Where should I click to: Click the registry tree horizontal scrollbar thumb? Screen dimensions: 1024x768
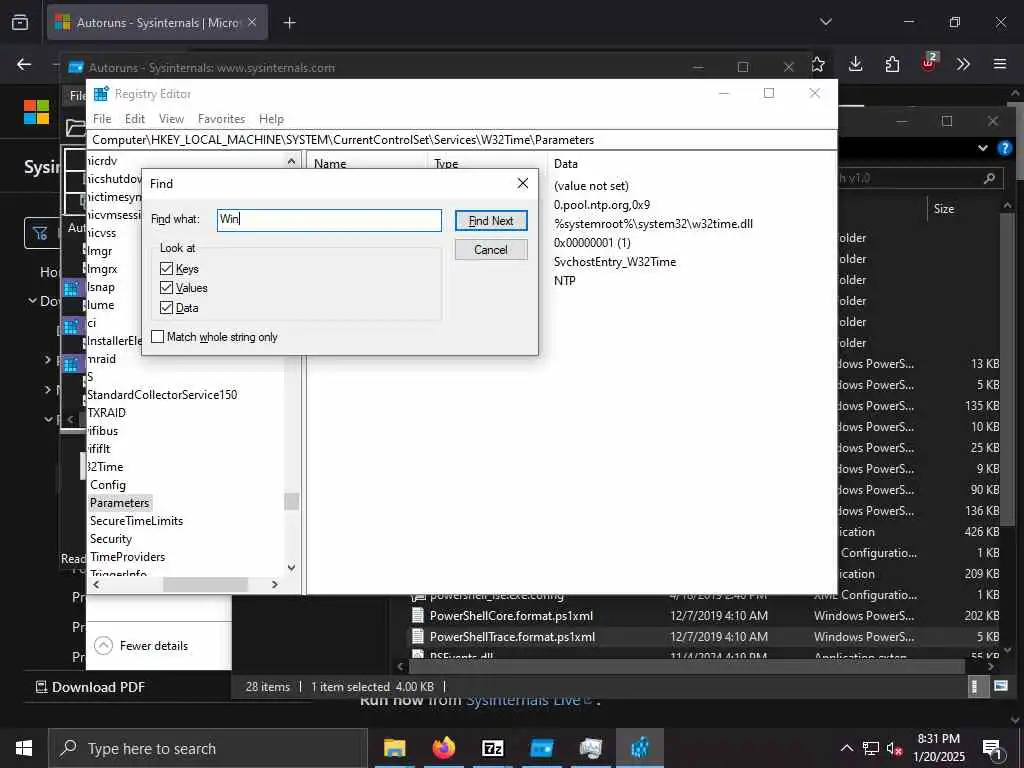click(205, 584)
